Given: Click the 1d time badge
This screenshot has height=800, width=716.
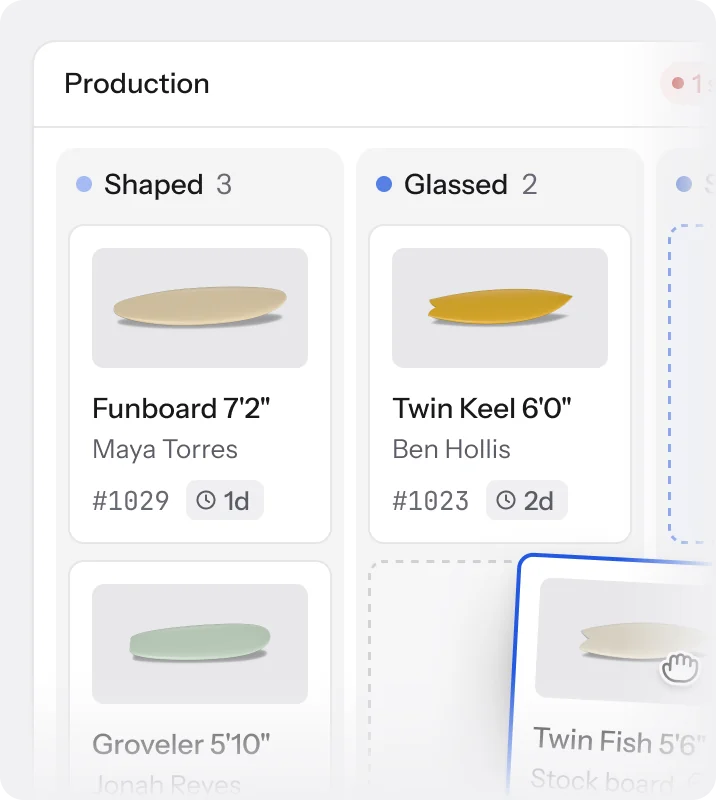Looking at the screenshot, I should (225, 500).
